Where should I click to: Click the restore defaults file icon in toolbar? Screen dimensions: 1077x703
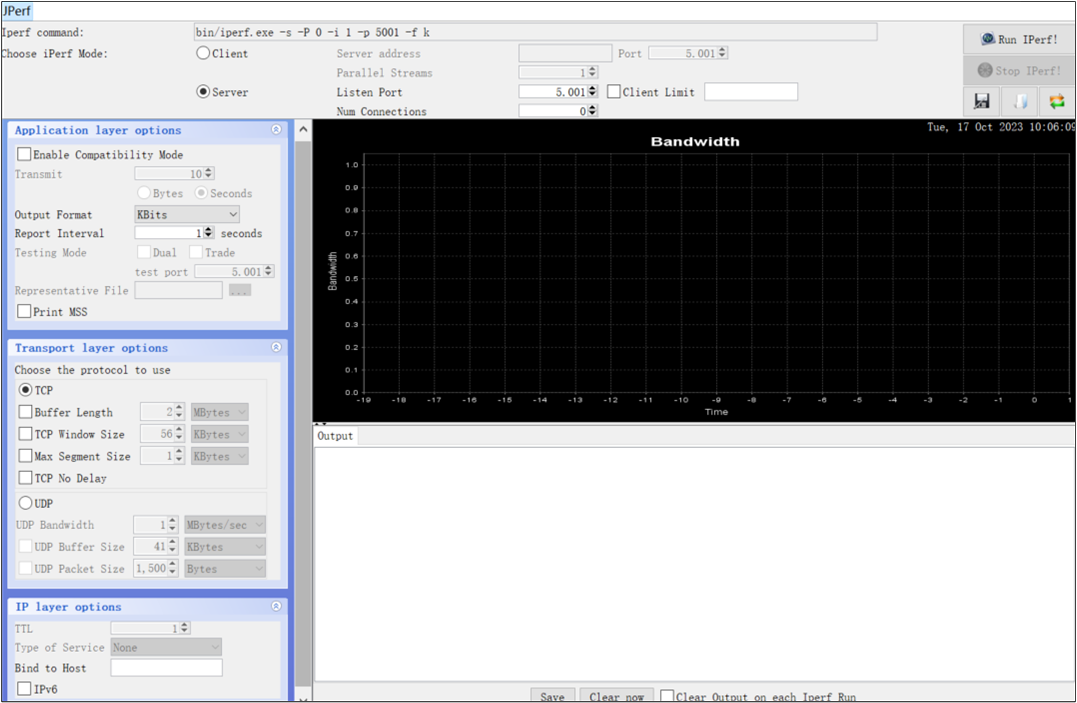pyautogui.click(x=1019, y=101)
